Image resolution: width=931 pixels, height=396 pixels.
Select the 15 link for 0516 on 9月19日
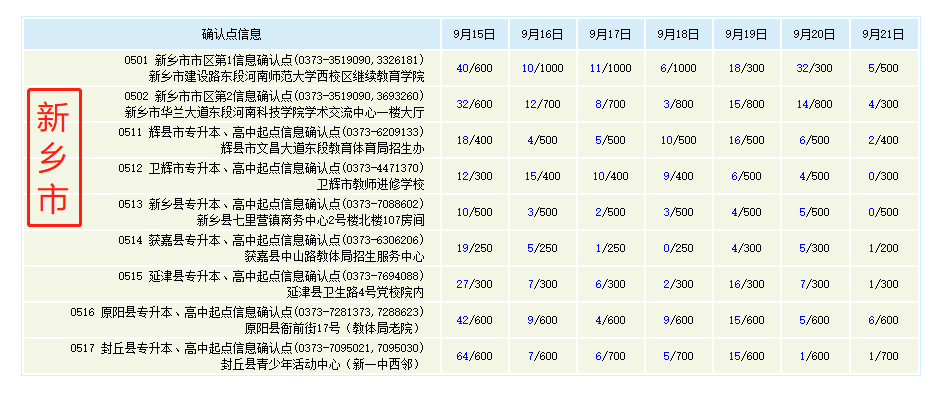coord(735,321)
